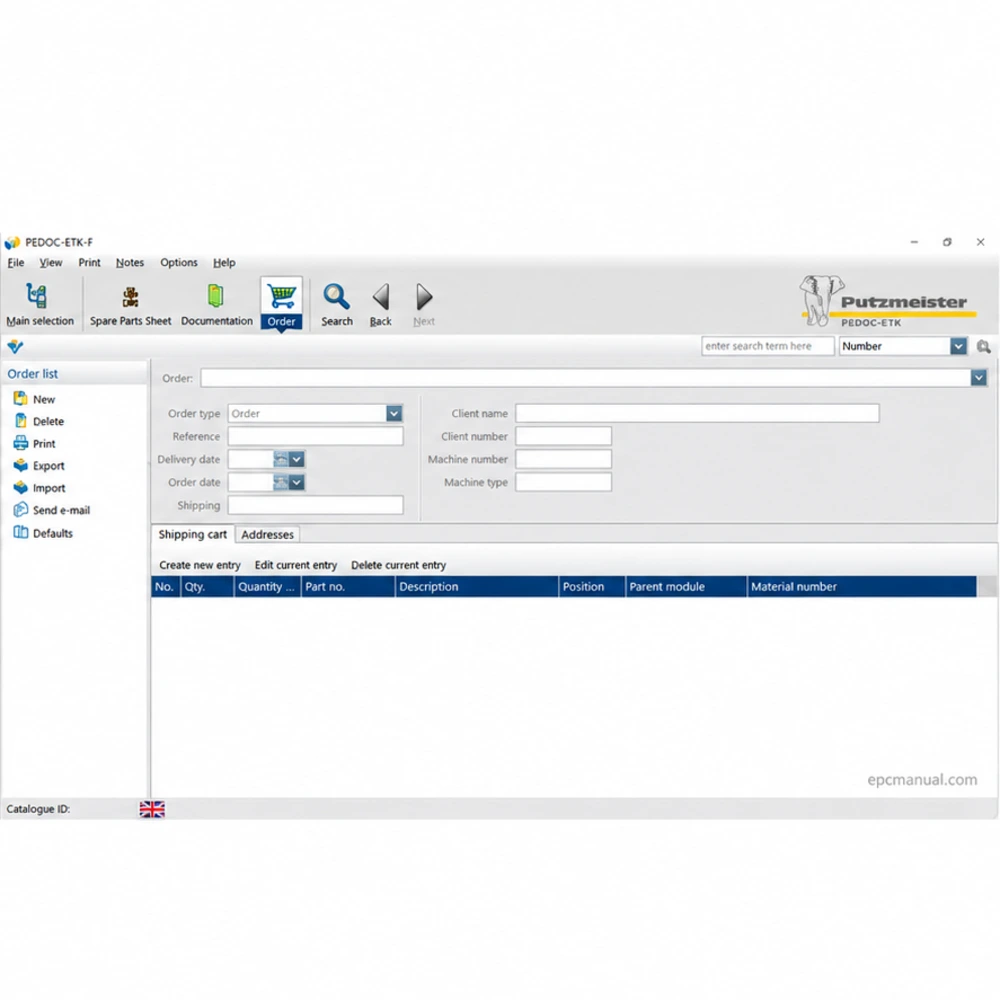
Task: Click Create new entry
Action: tap(200, 565)
